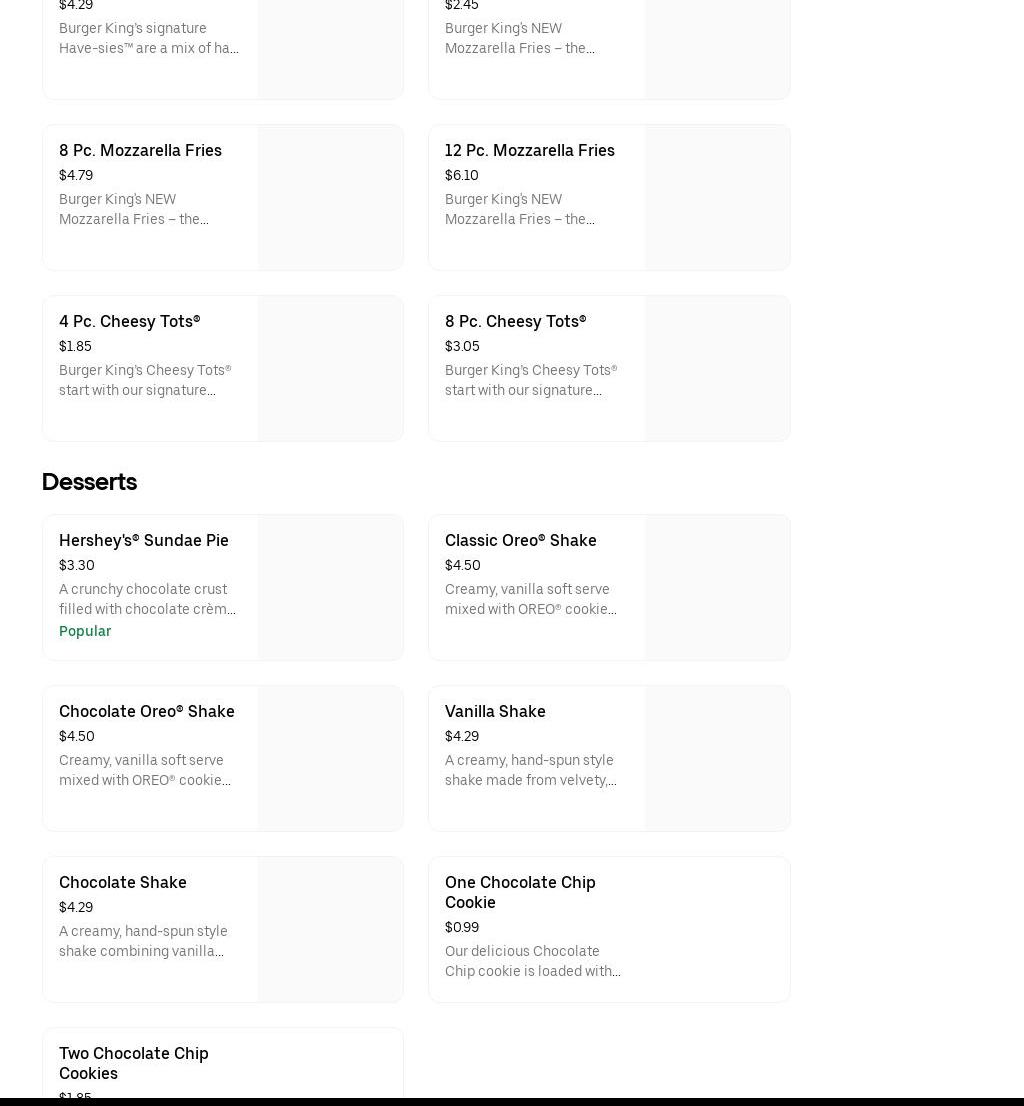Viewport: 1024px width, 1106px height.
Task: Click the $3.30 price of Sundae Pie
Action: (x=77, y=565)
